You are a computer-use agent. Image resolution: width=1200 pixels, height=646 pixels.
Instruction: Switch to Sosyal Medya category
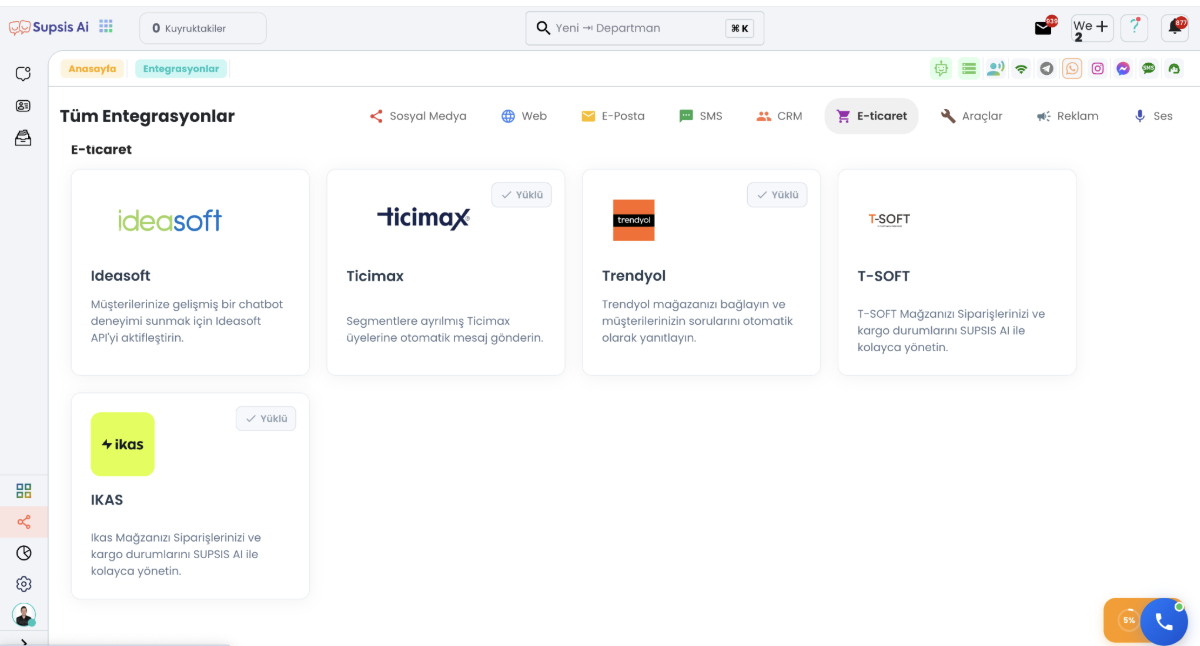[418, 116]
